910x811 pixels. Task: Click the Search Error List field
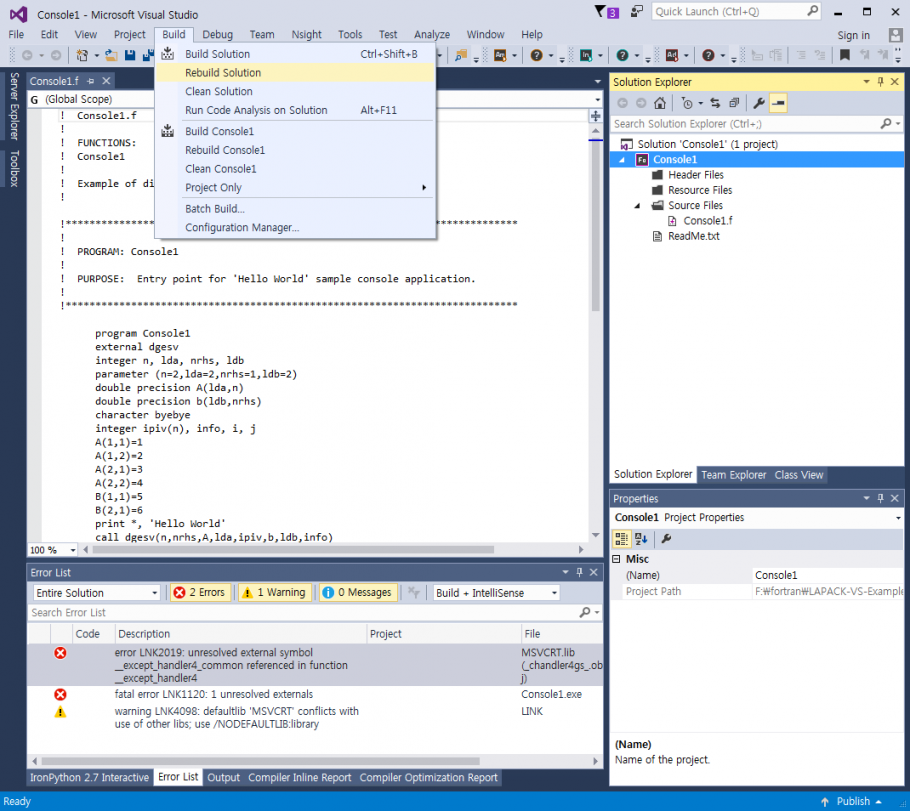[x=300, y=613]
